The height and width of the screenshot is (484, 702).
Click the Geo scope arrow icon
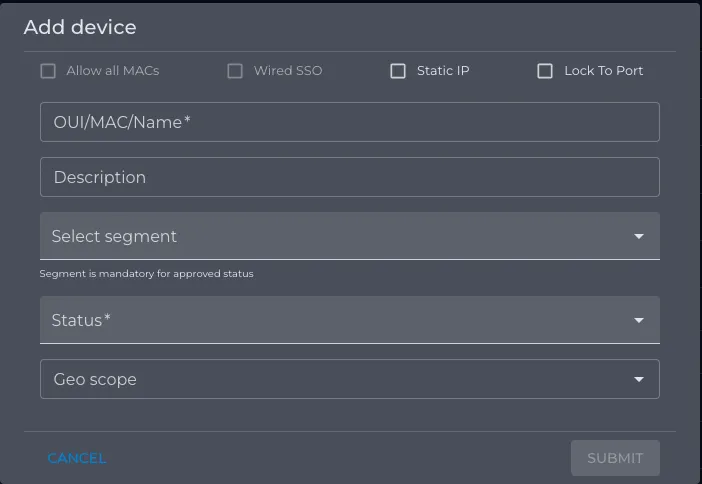(639, 380)
